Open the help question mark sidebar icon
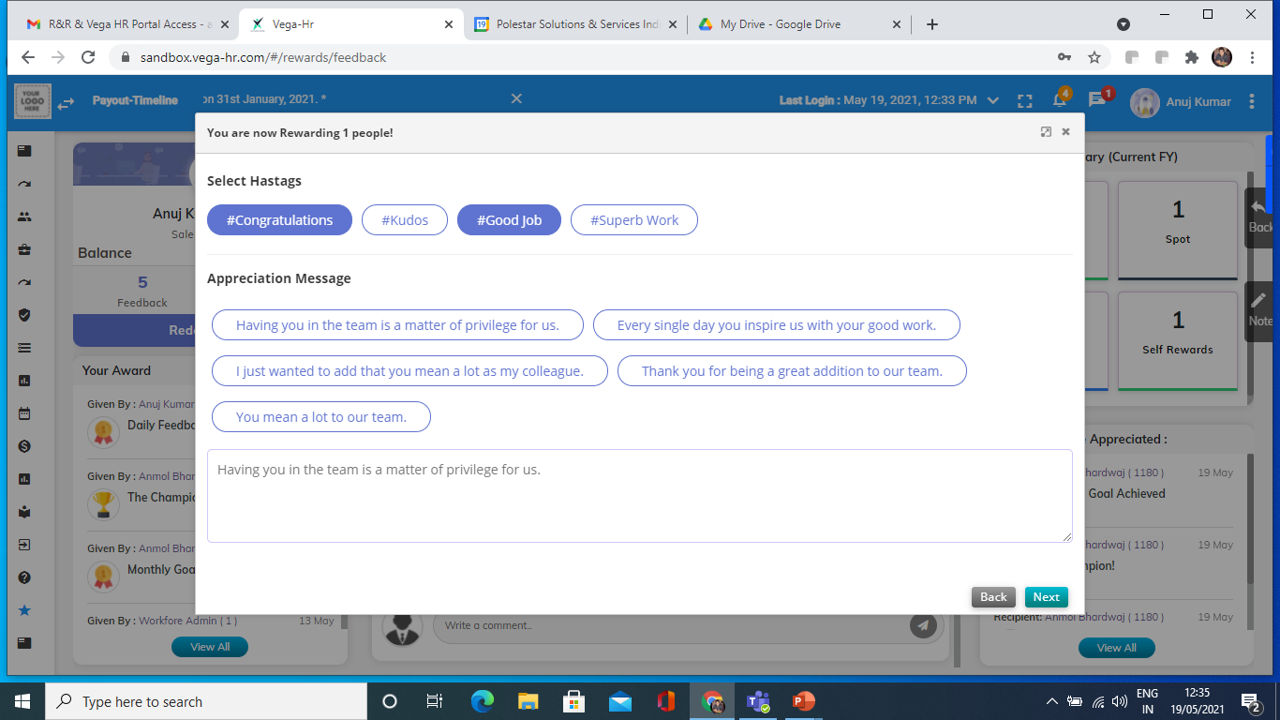Viewport: 1280px width, 720px height. tap(25, 578)
